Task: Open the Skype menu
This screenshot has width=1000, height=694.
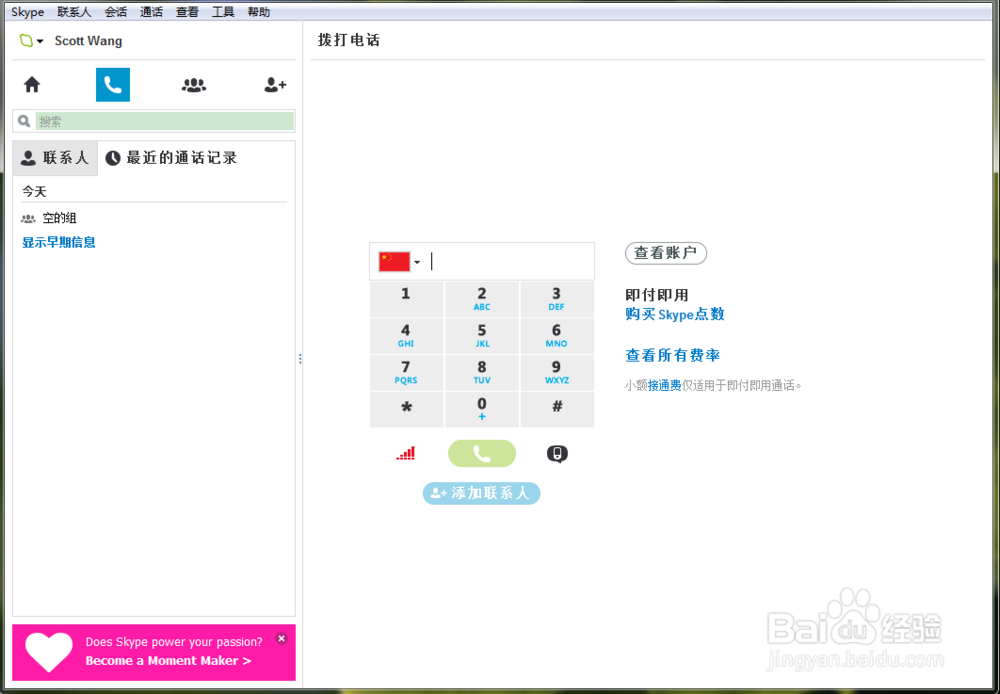Action: point(27,12)
